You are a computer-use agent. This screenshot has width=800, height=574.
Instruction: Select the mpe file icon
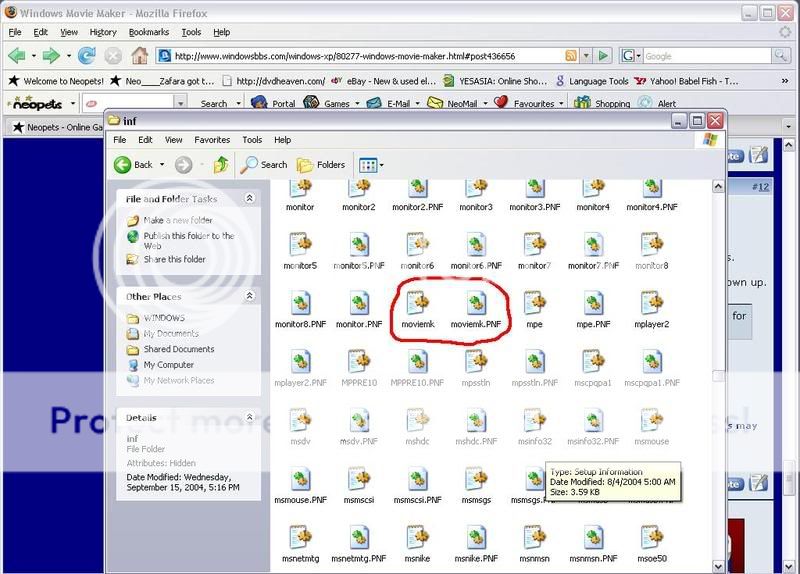click(535, 304)
